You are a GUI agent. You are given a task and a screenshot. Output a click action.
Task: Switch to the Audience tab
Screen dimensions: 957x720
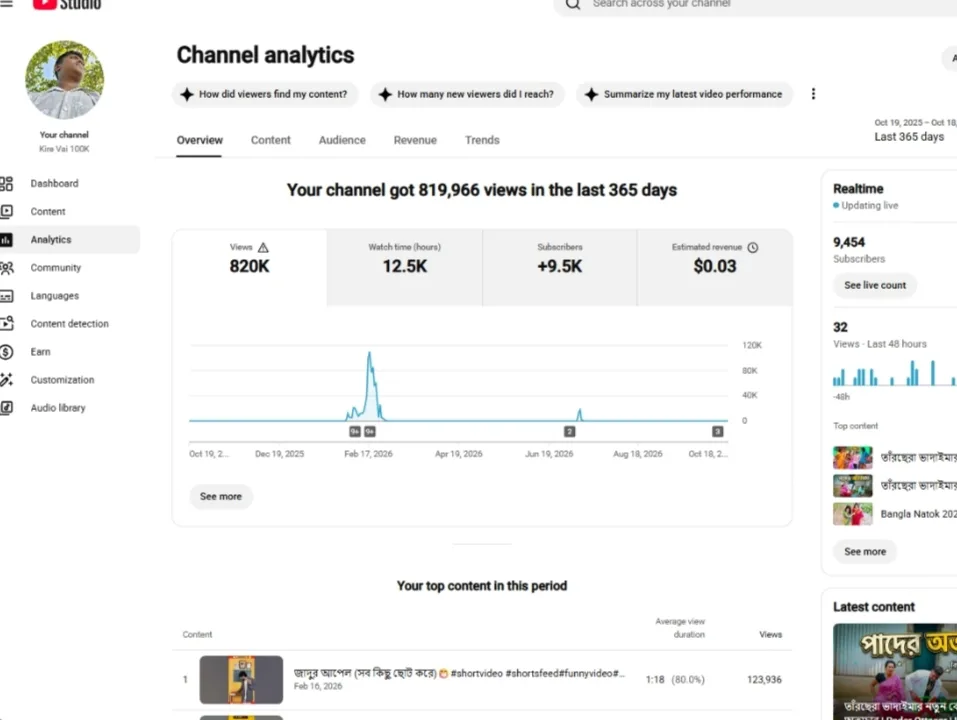pyautogui.click(x=342, y=140)
